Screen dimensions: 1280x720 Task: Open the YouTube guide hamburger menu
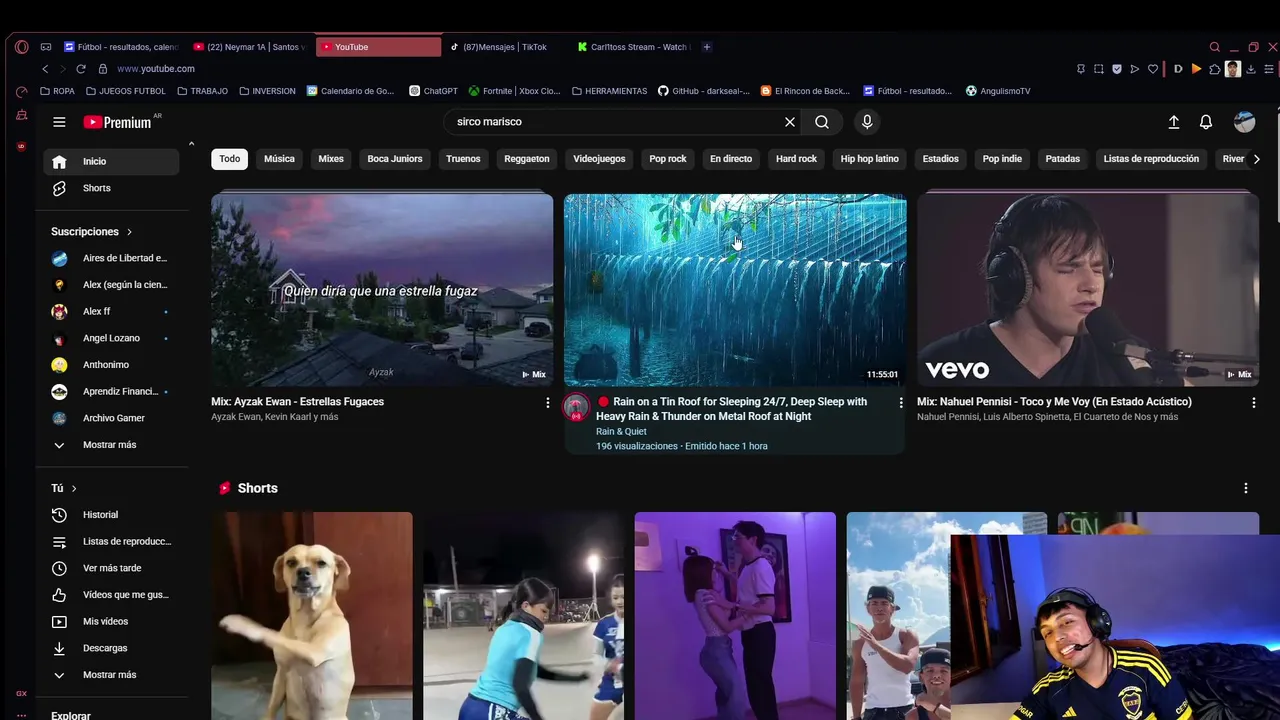click(59, 122)
